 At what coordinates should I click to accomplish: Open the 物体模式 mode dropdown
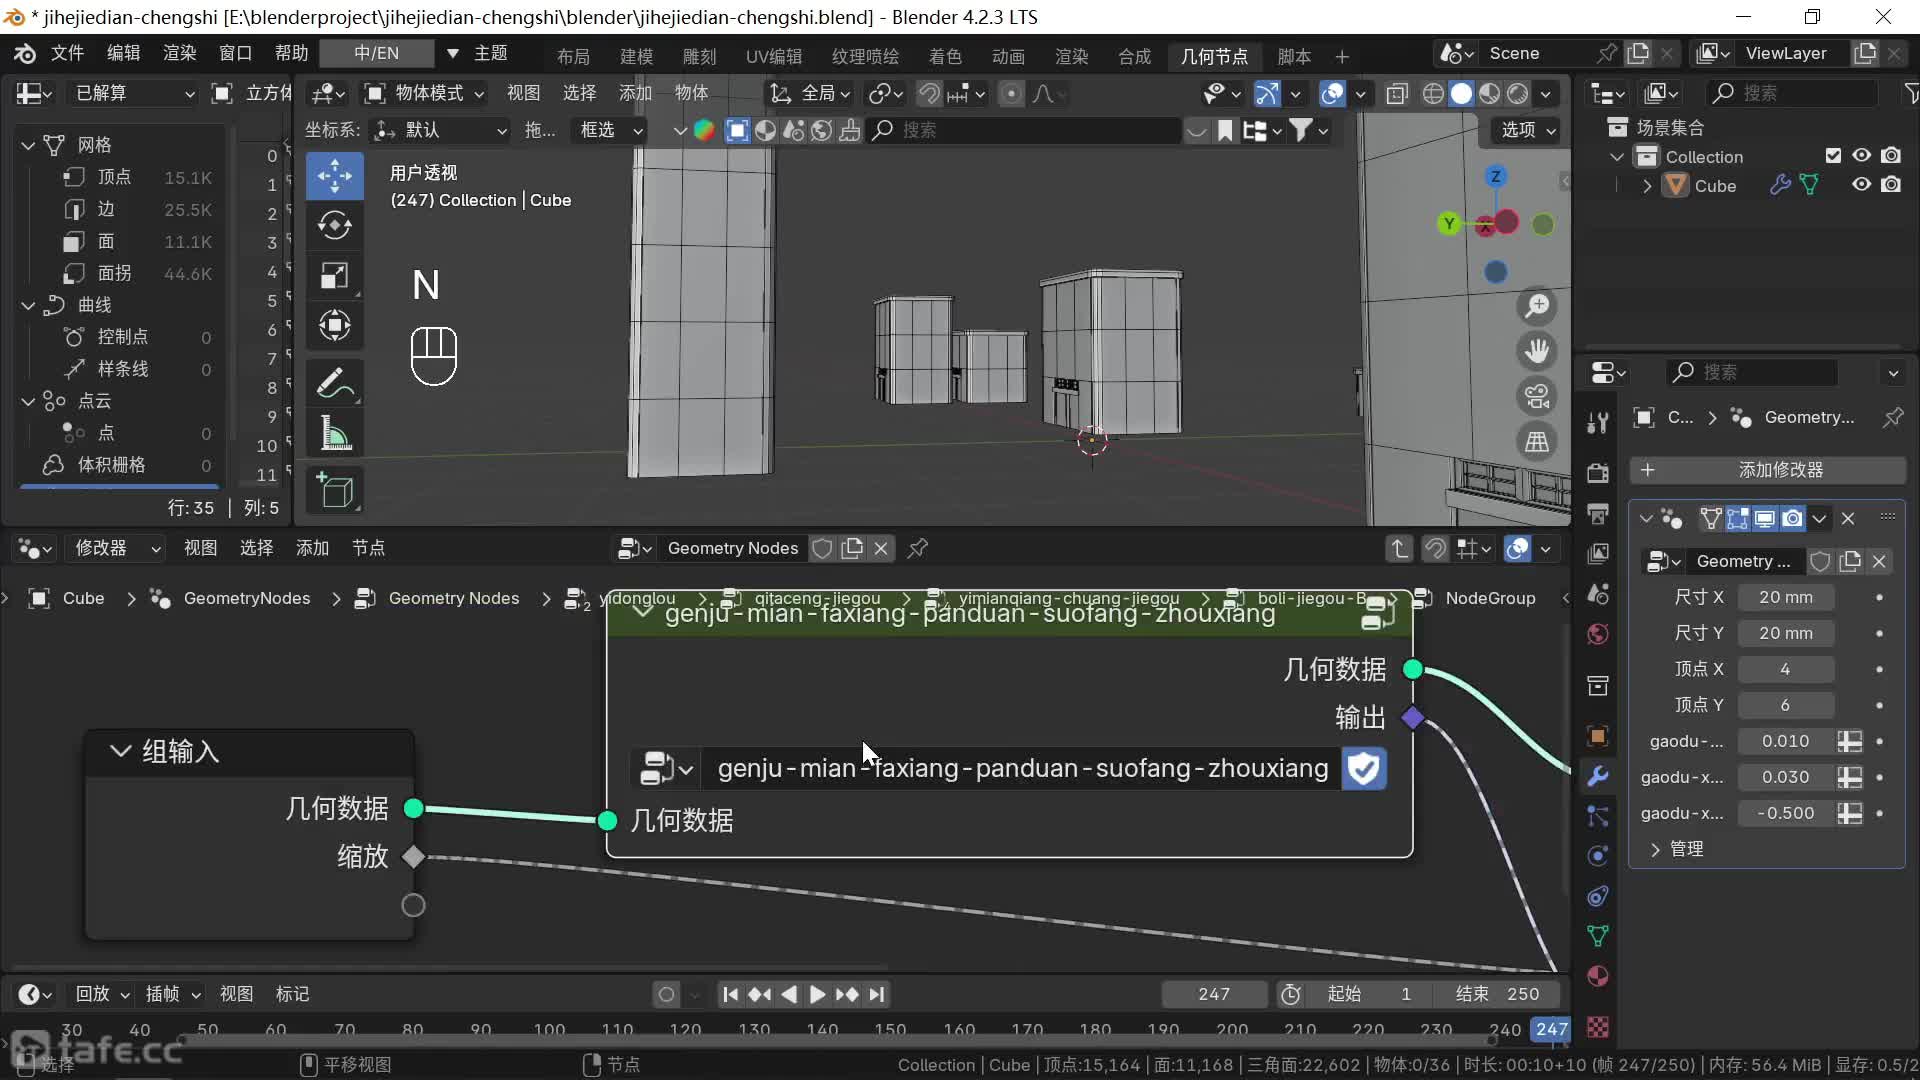coord(425,93)
